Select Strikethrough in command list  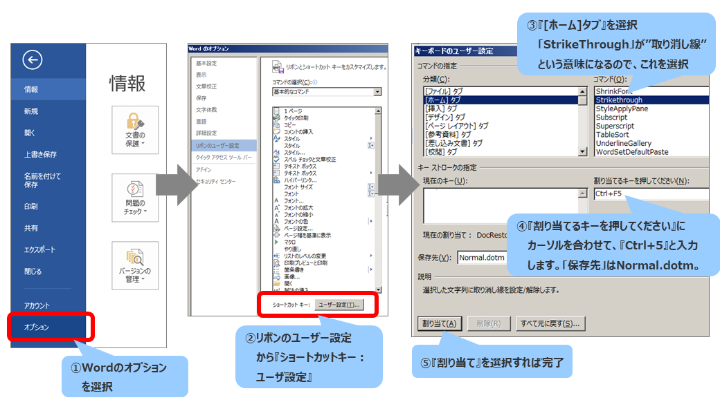pyautogui.click(x=652, y=100)
